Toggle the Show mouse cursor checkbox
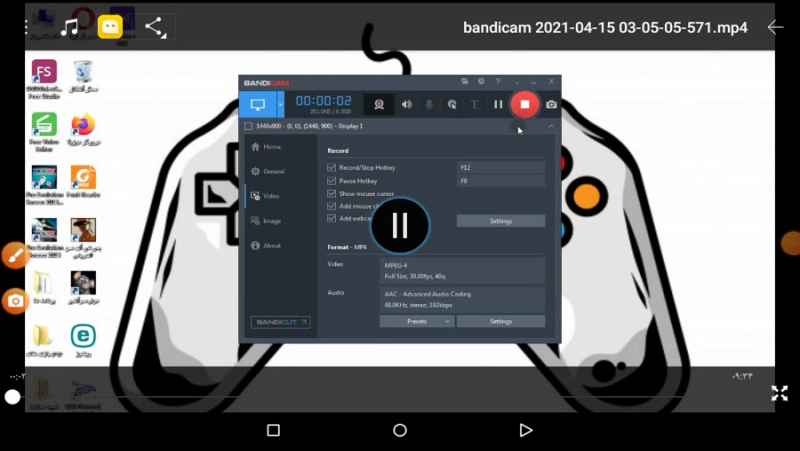This screenshot has height=451, width=800. click(x=332, y=193)
